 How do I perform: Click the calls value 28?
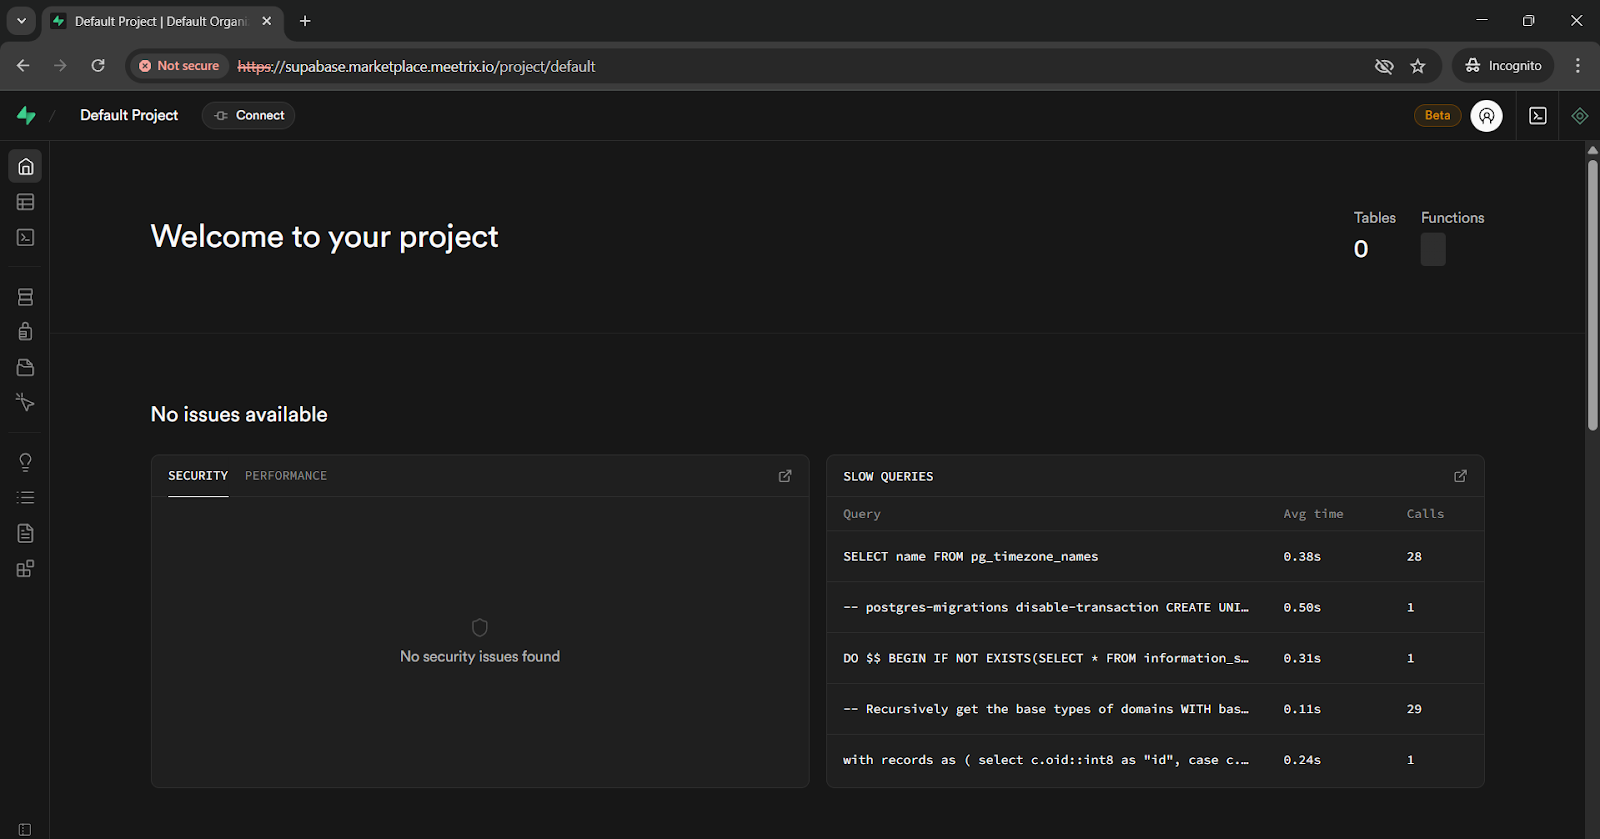coord(1414,557)
